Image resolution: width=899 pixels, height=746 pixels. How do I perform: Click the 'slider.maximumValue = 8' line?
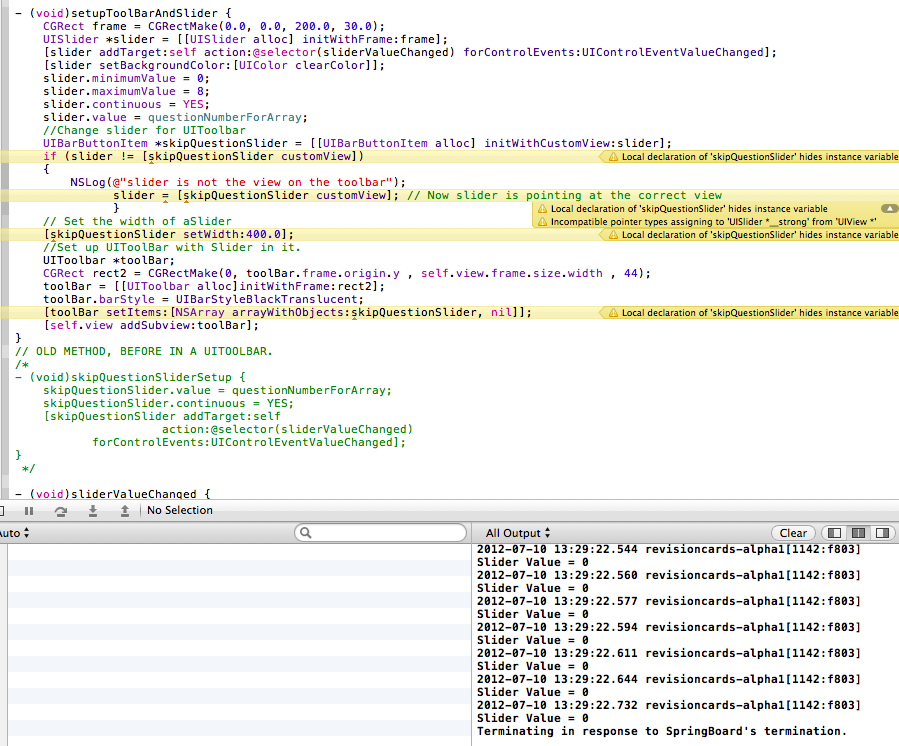(126, 92)
